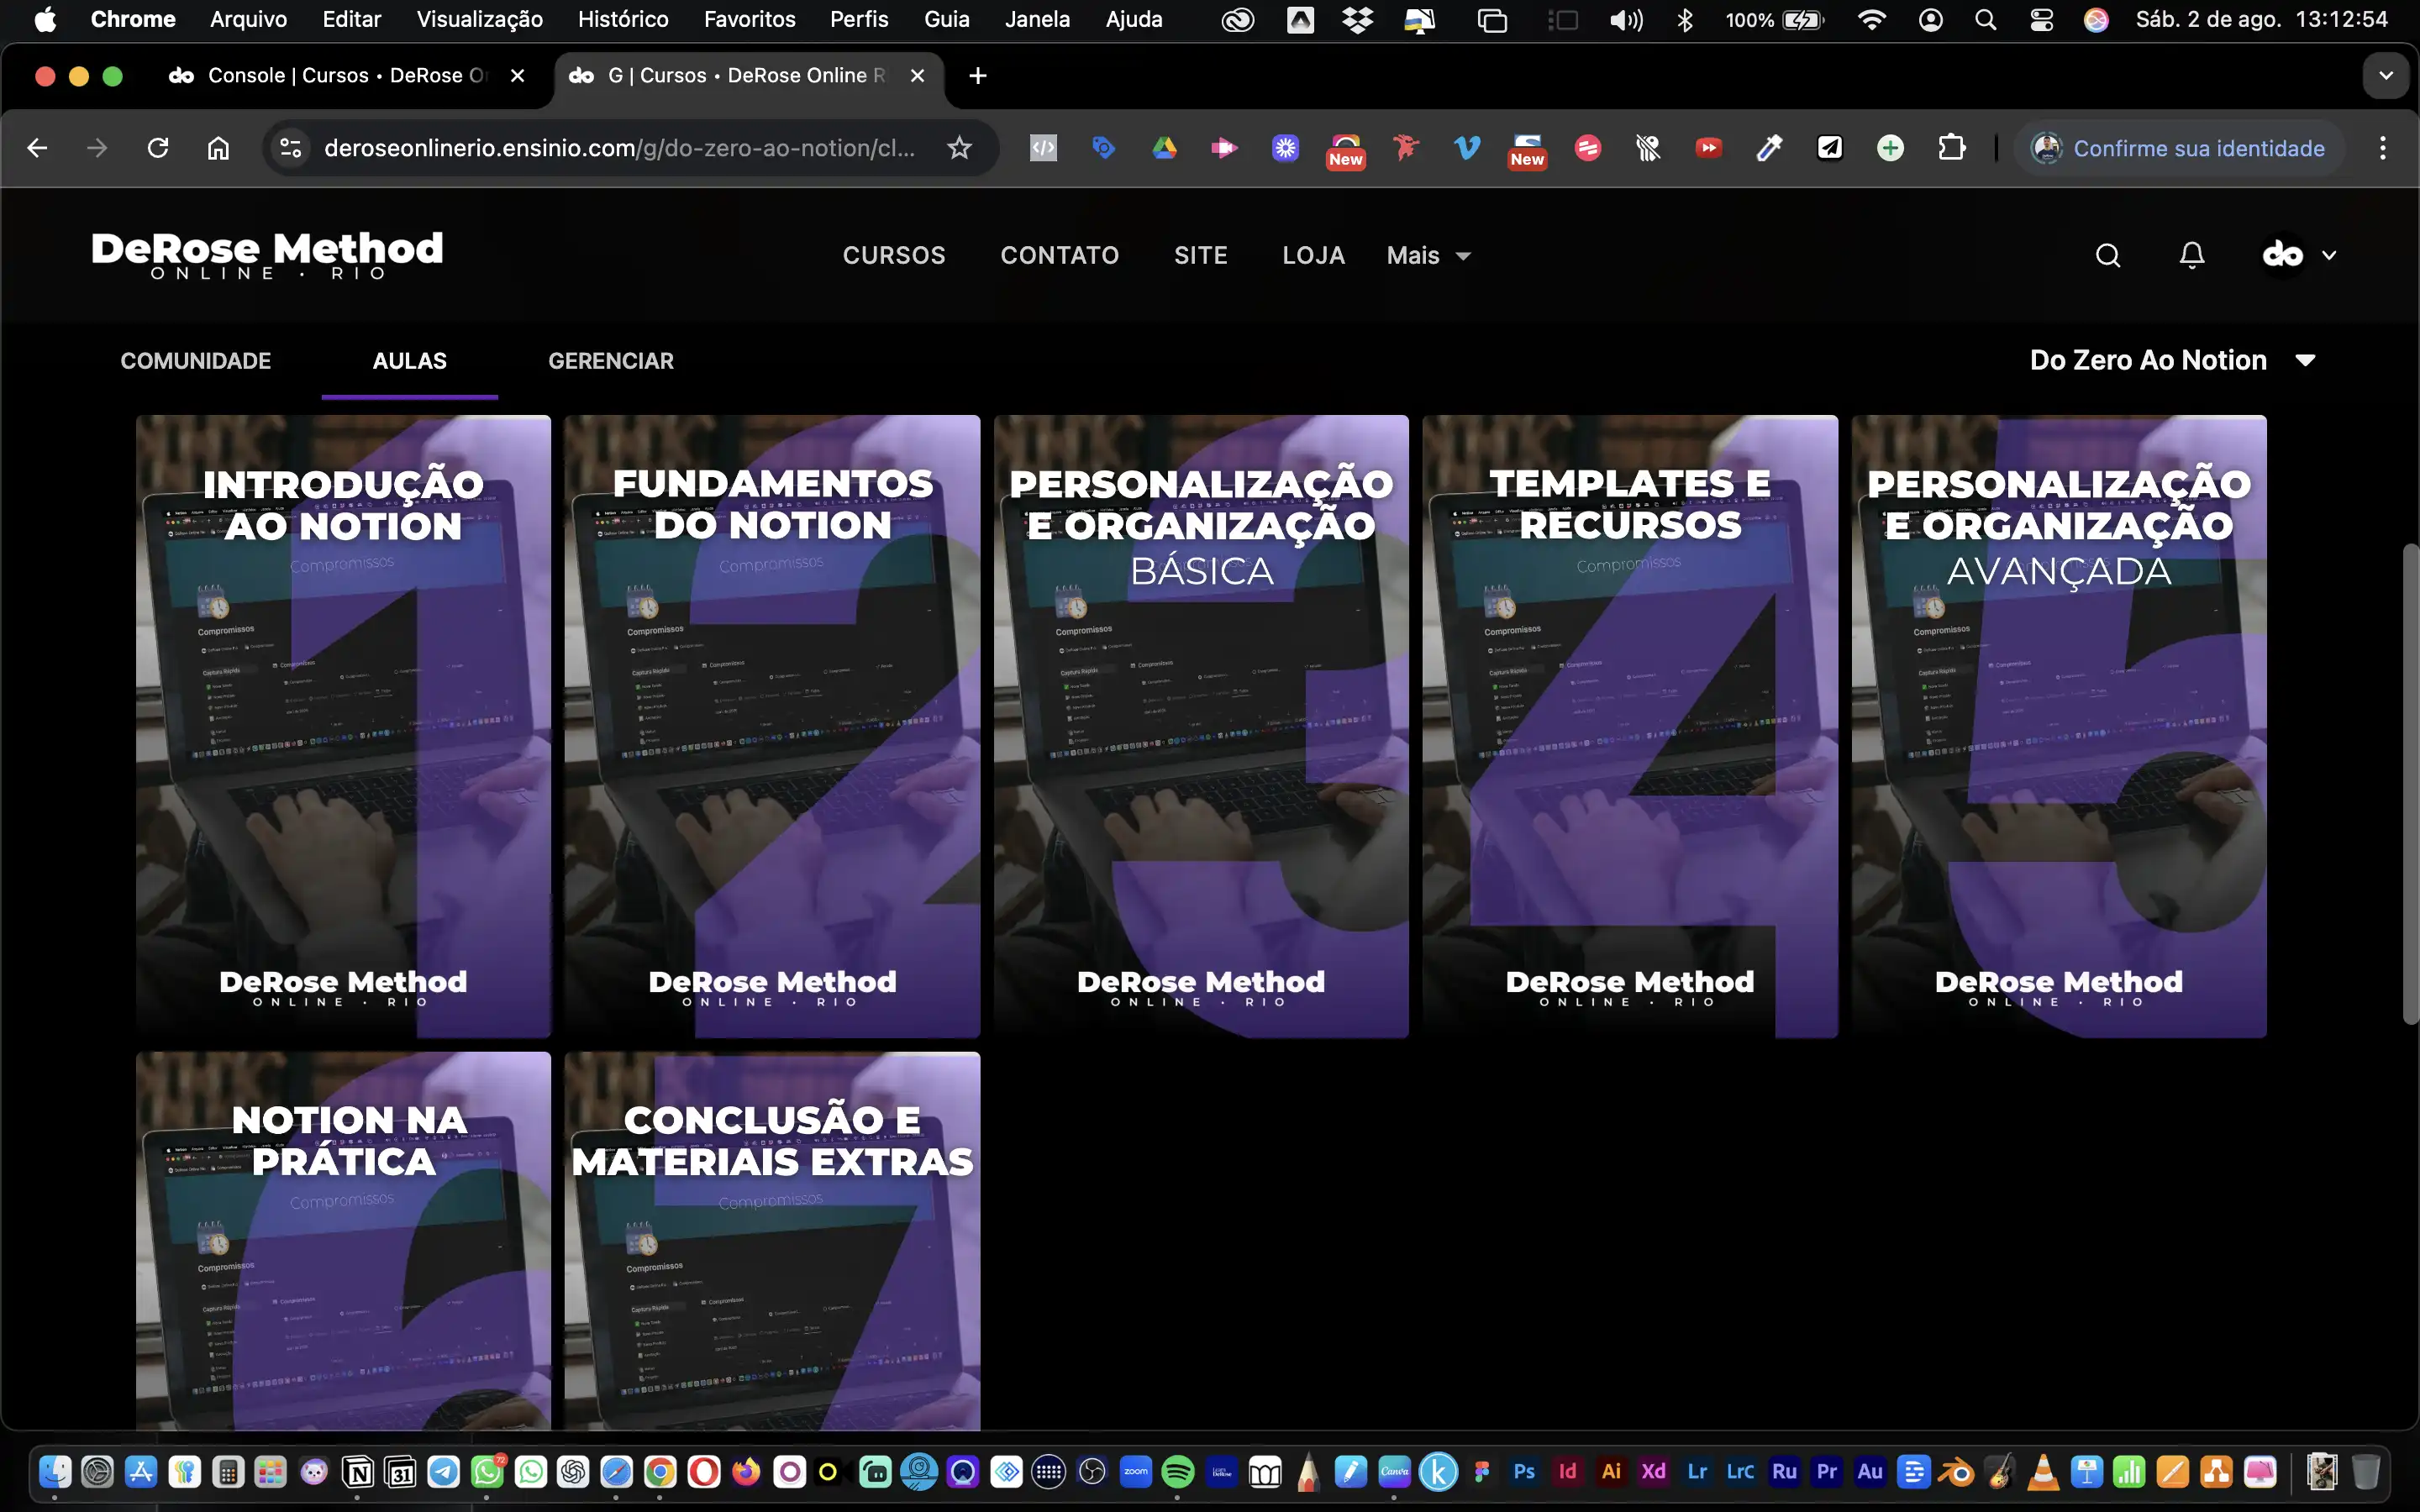This screenshot has height=1512, width=2420.
Task: Open the Templates e Recursos module thumbnail
Action: (x=1629, y=725)
